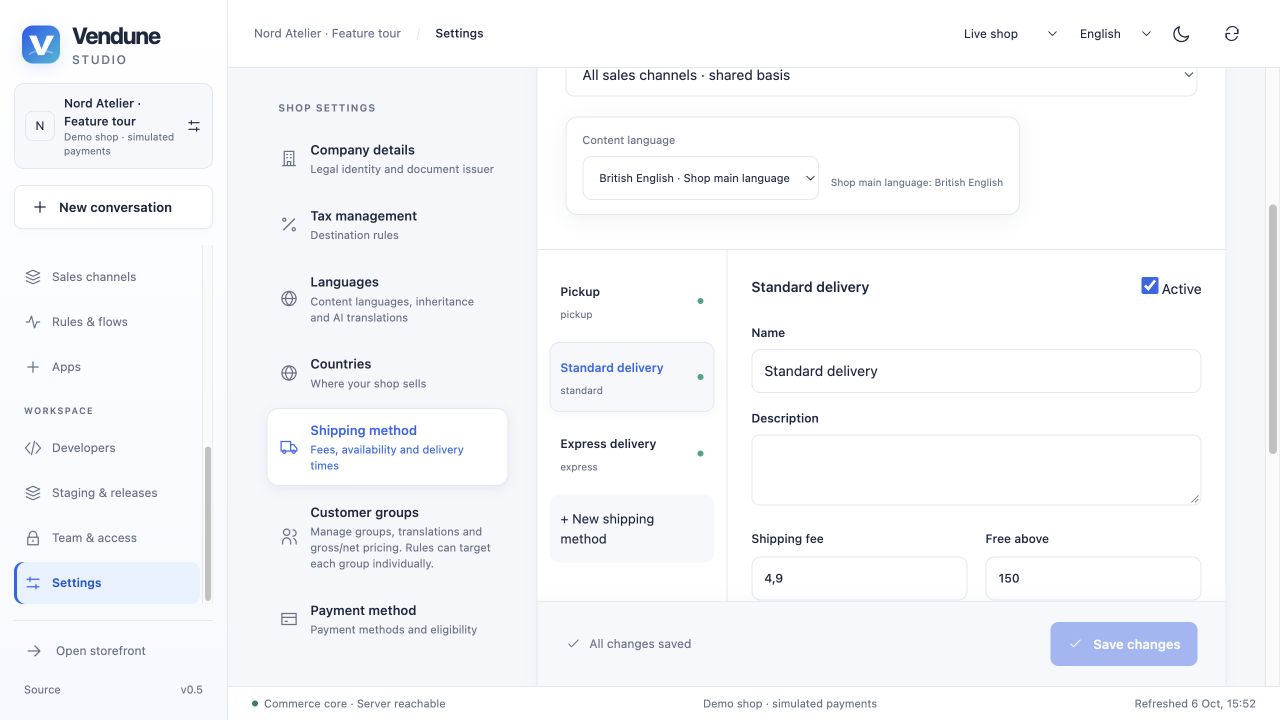Open Settings in the left sidebar
The image size is (1280, 720).
(x=107, y=583)
